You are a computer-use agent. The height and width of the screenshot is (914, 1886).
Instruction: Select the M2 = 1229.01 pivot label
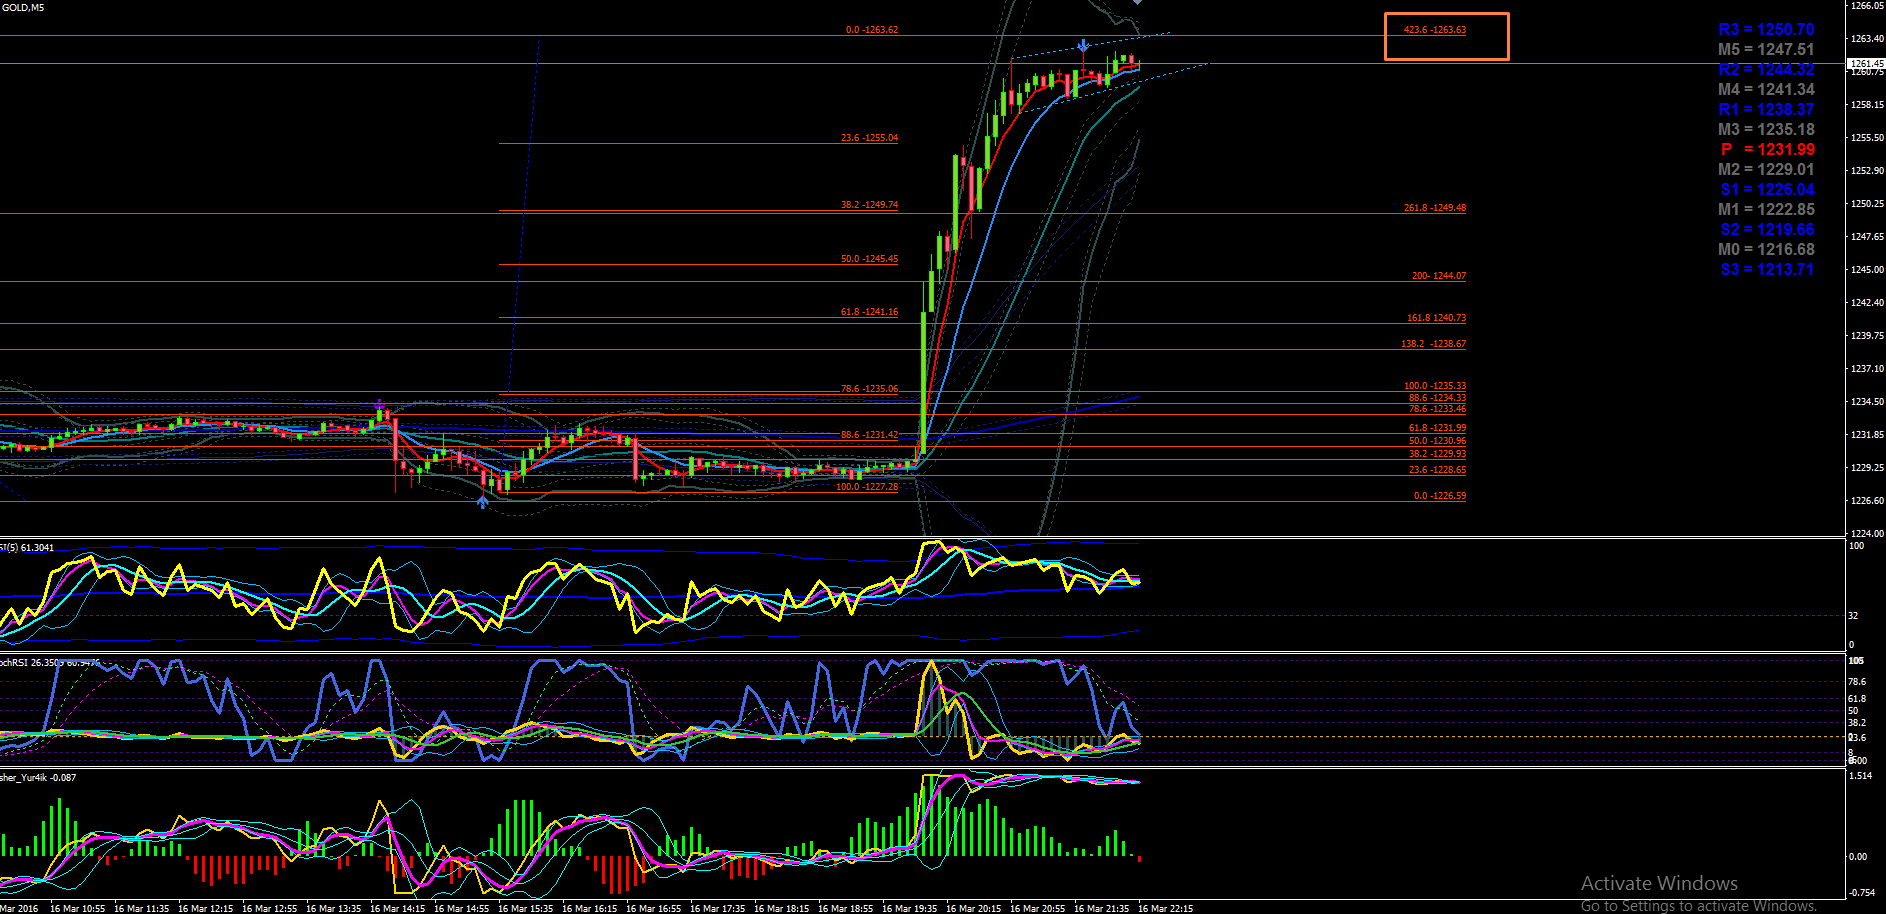pos(1766,170)
